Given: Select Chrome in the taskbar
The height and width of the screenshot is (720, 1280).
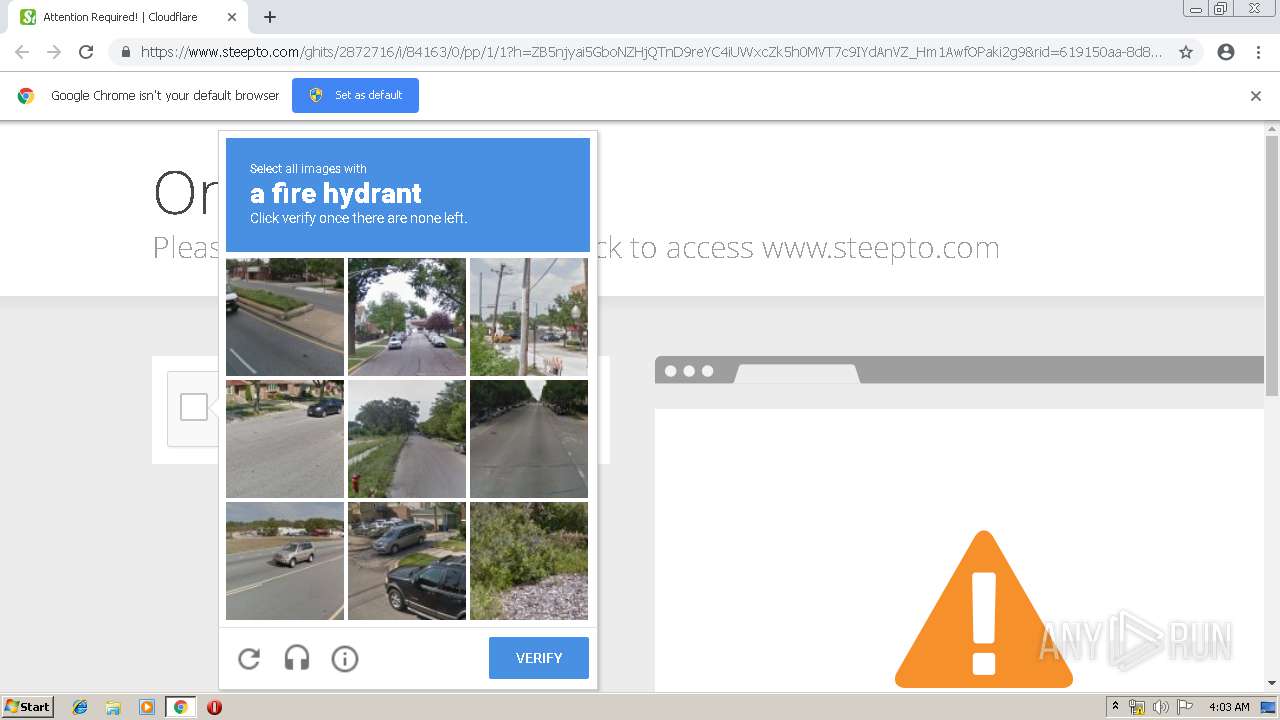Looking at the screenshot, I should 180,707.
